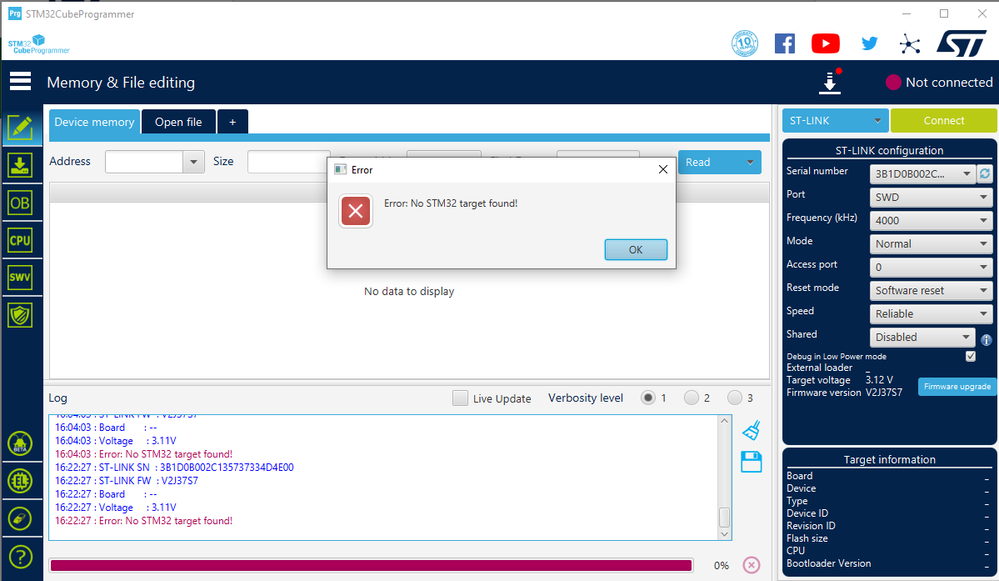
Task: Select verbosity level 2
Action: [691, 398]
